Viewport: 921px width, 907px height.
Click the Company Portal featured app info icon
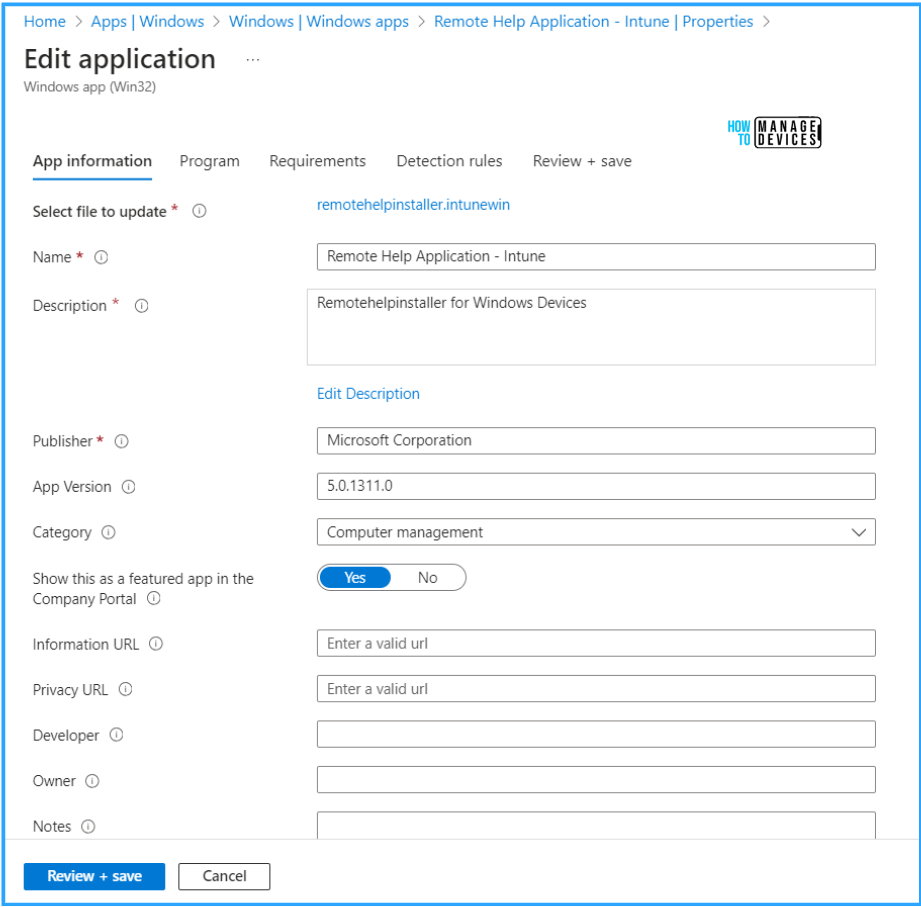(x=154, y=599)
